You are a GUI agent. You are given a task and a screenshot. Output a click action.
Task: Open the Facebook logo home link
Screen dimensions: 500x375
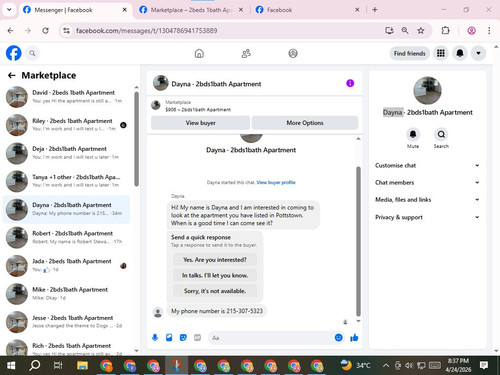pos(14,53)
